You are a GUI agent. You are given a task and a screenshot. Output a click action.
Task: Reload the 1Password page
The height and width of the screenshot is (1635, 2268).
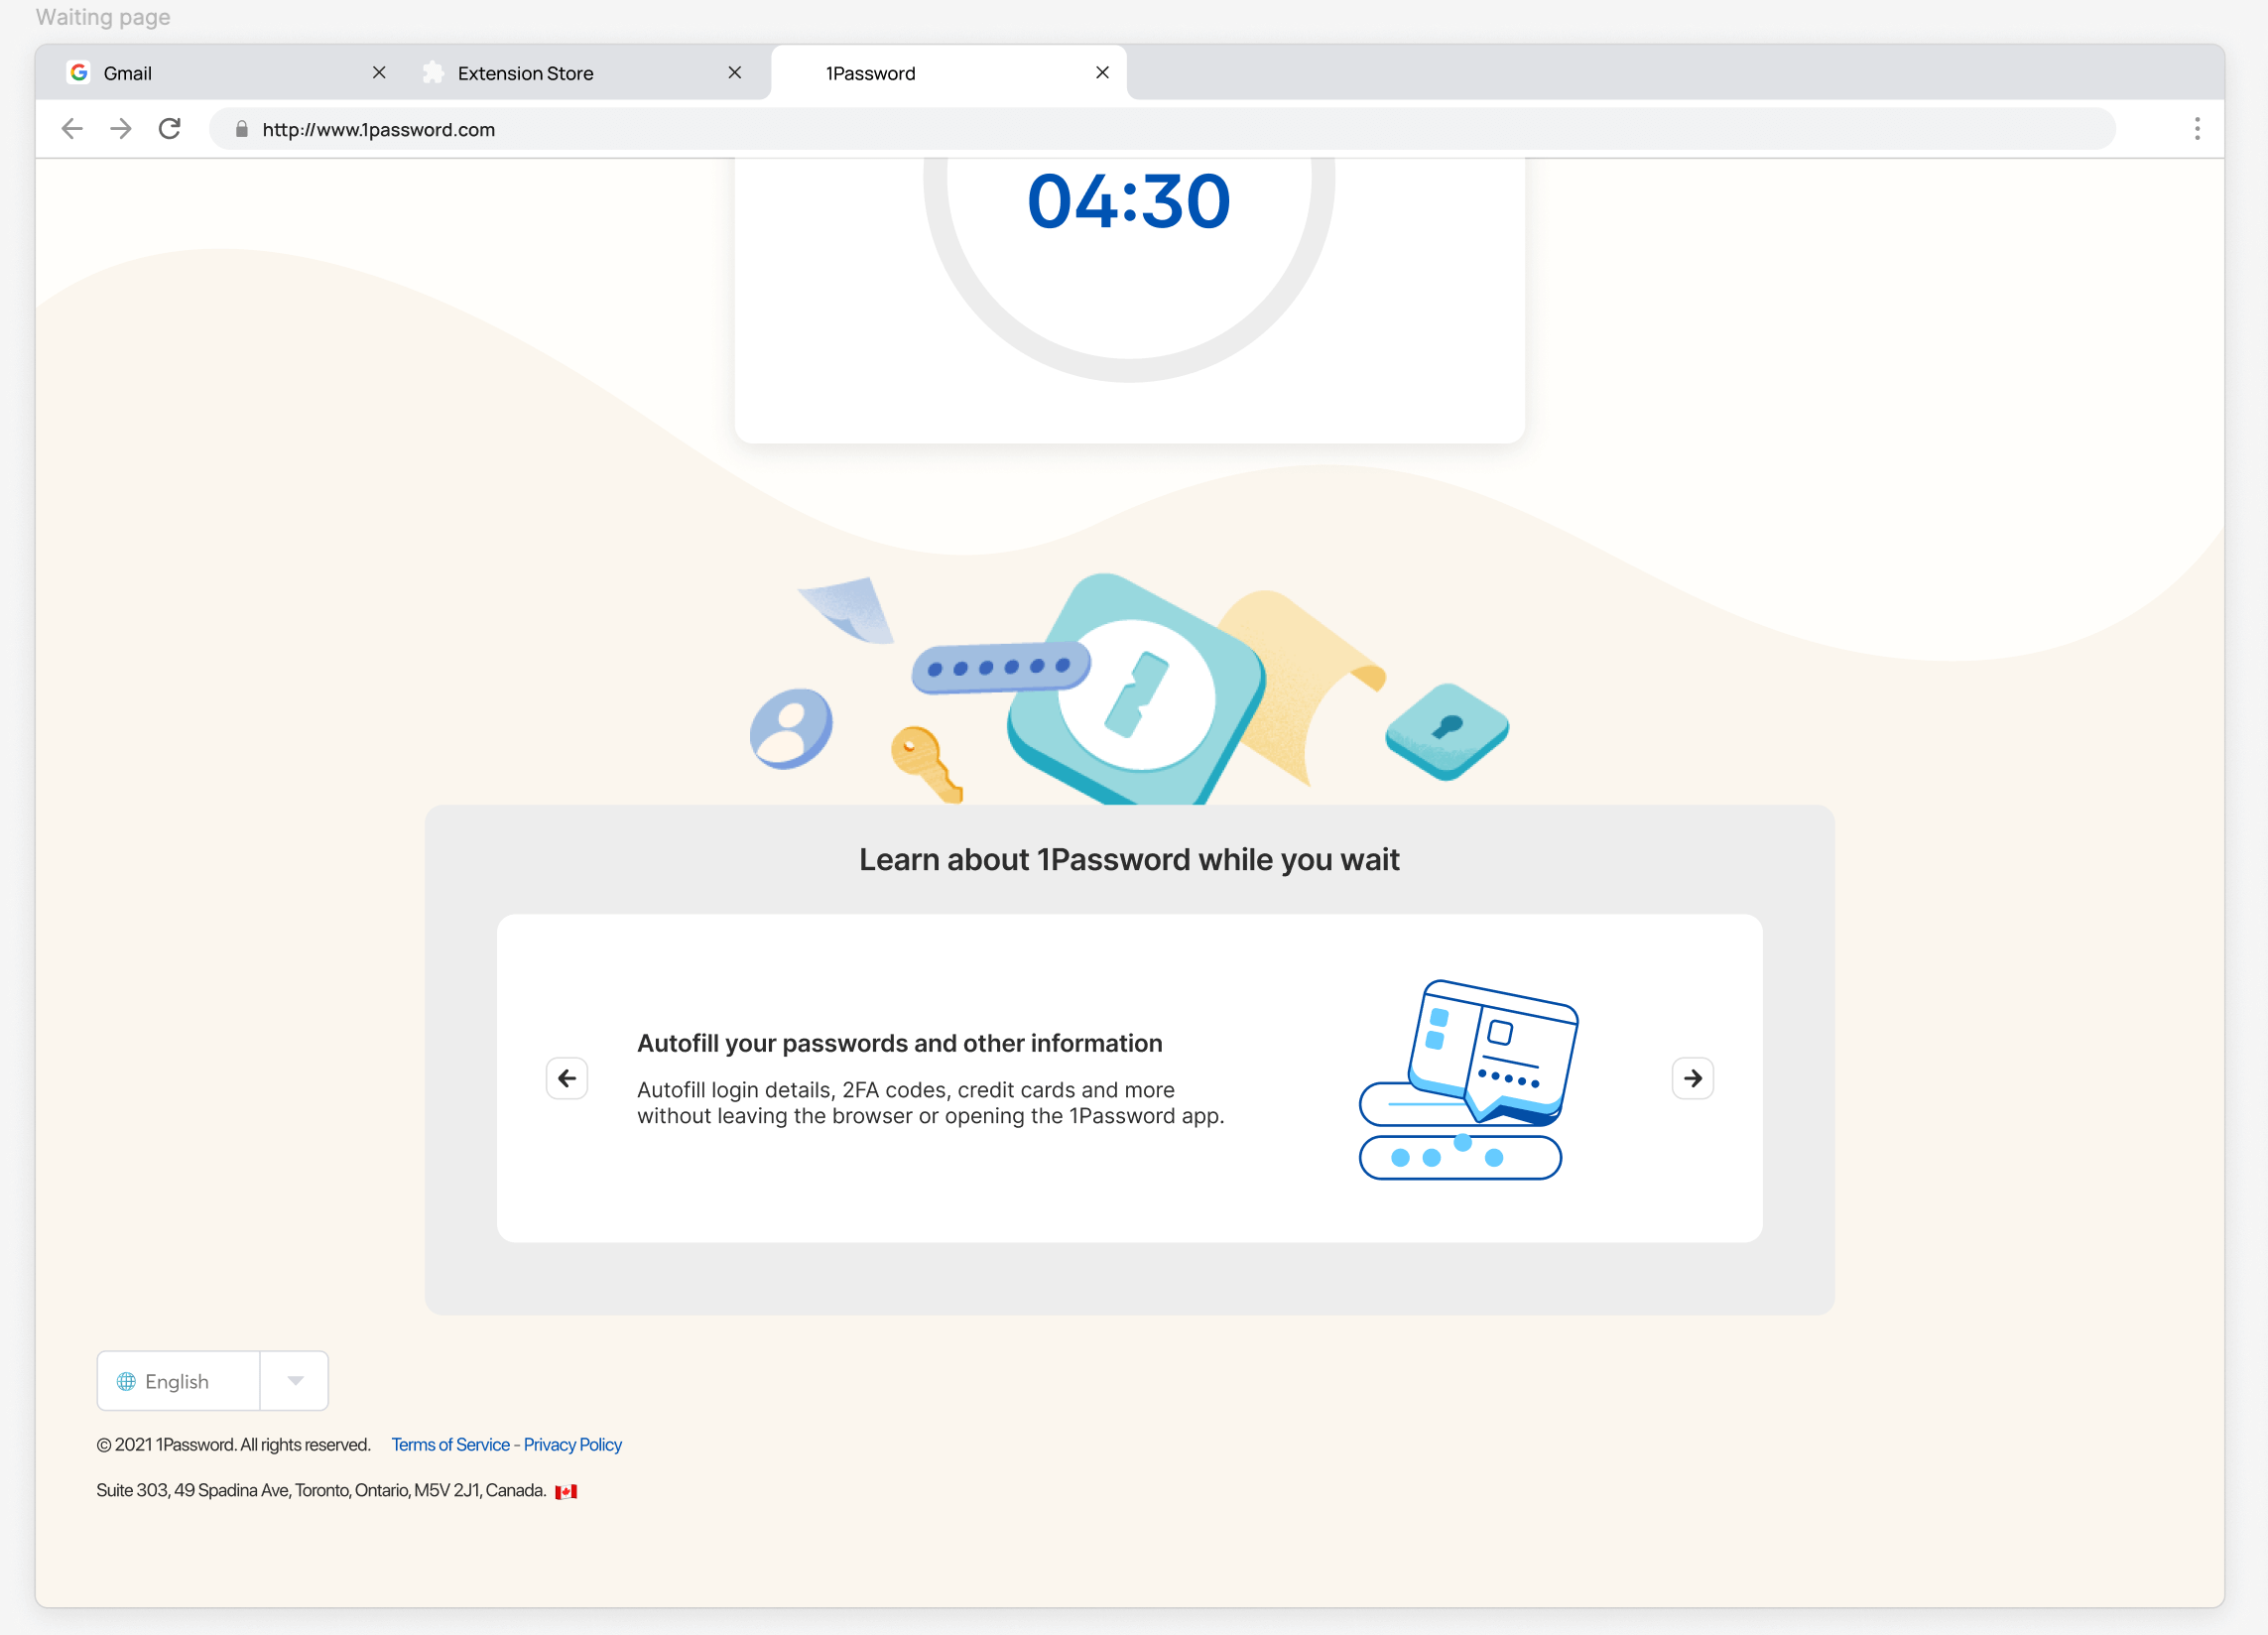coord(170,128)
